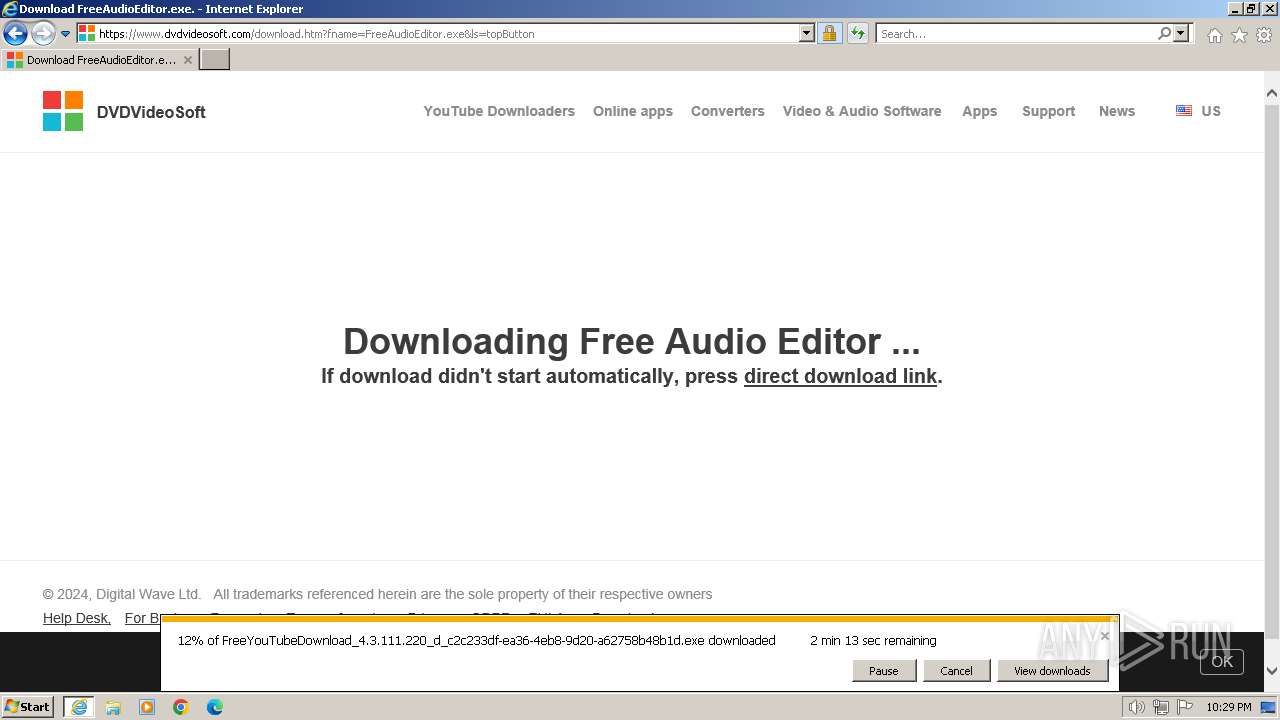Click the browser Back arrow button

[x=15, y=34]
